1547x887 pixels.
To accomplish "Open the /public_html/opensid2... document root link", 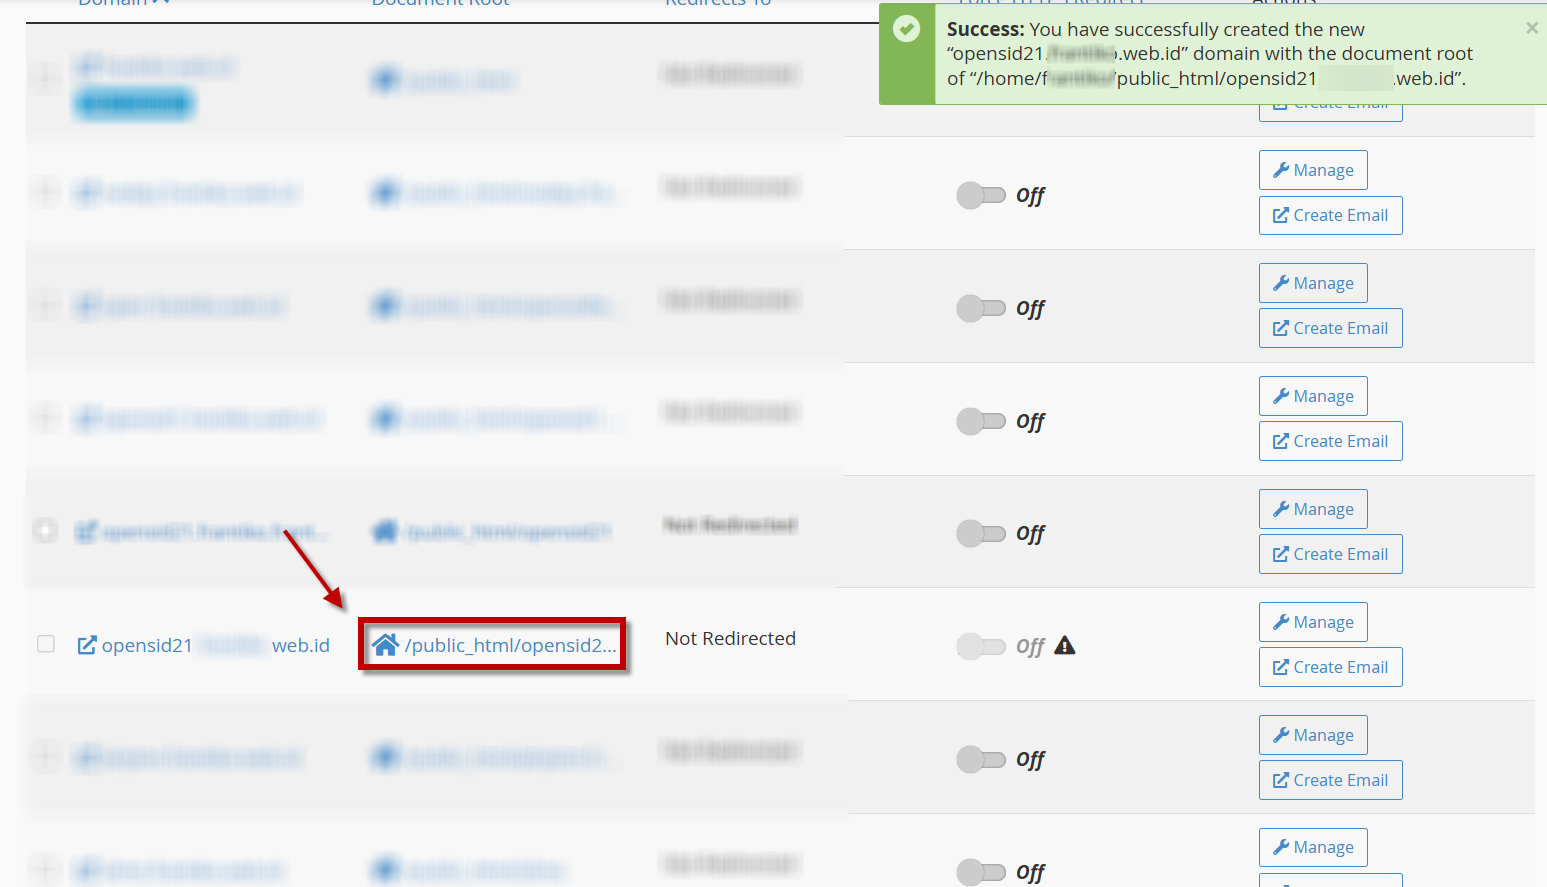I will click(510, 646).
